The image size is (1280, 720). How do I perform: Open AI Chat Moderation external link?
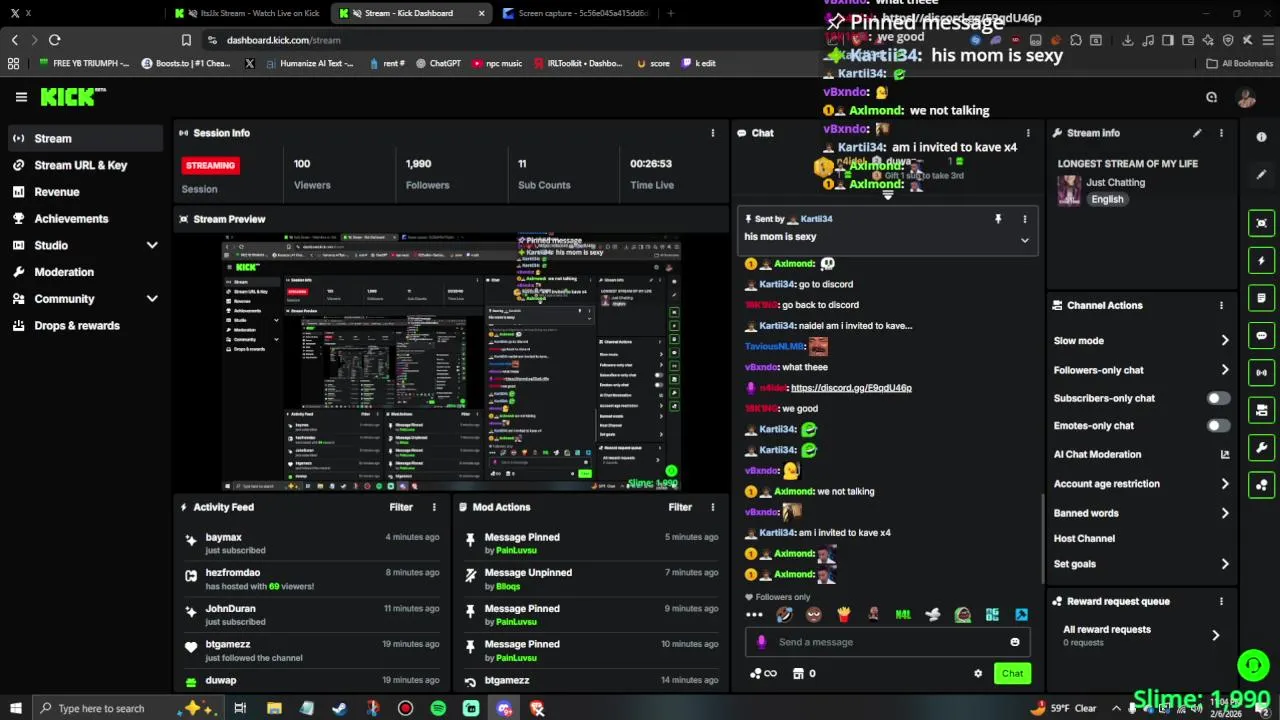pyautogui.click(x=1225, y=454)
